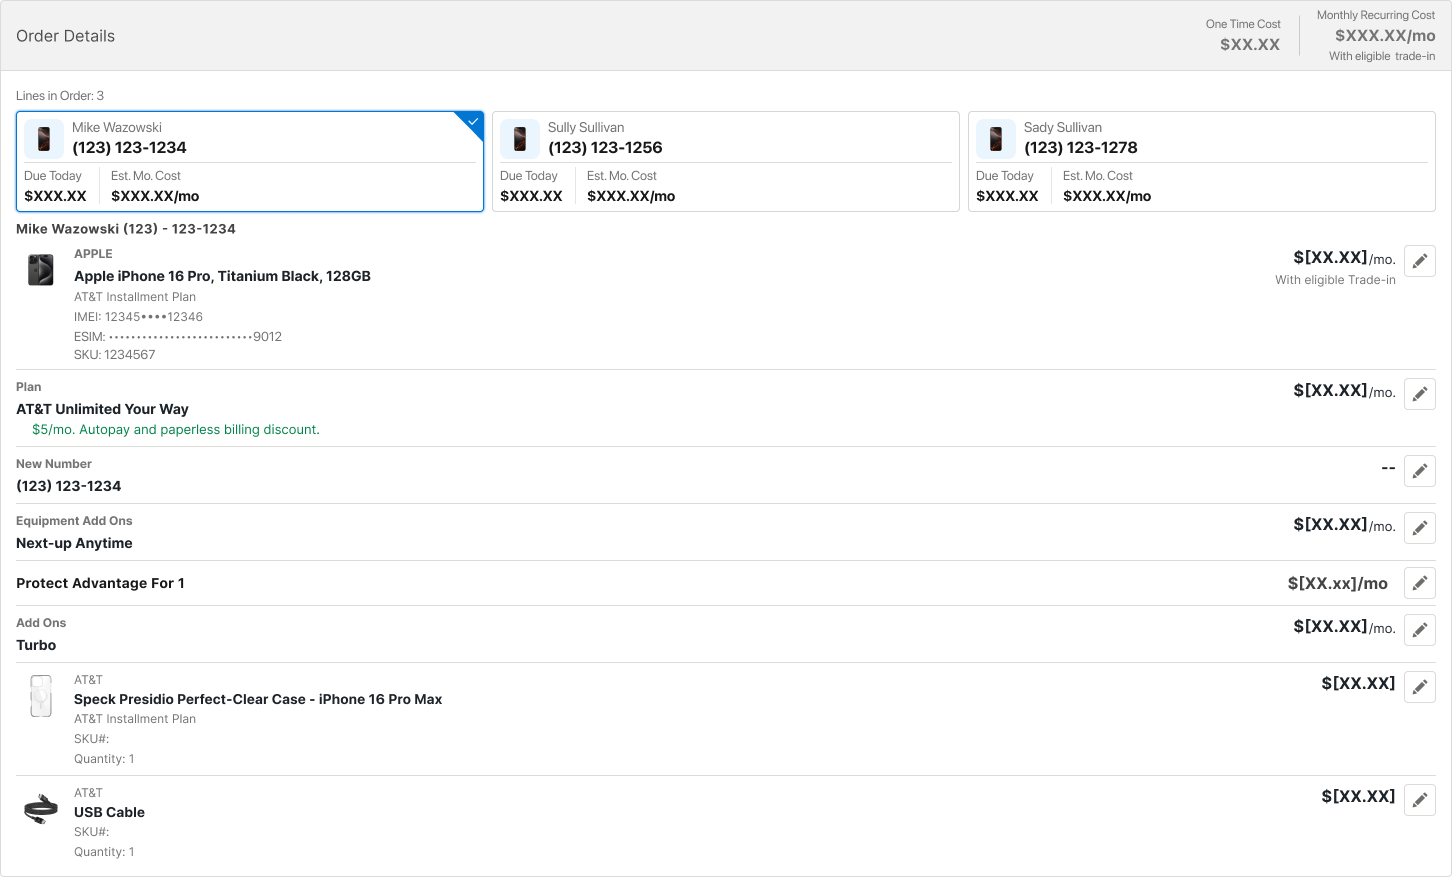Select Sully Sullivan's line card
This screenshot has width=1452, height=877.
click(726, 162)
